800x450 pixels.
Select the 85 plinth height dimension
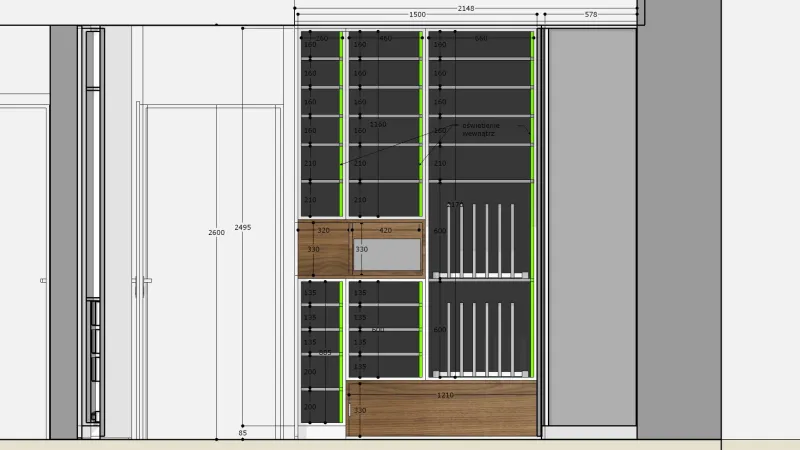coord(242,433)
